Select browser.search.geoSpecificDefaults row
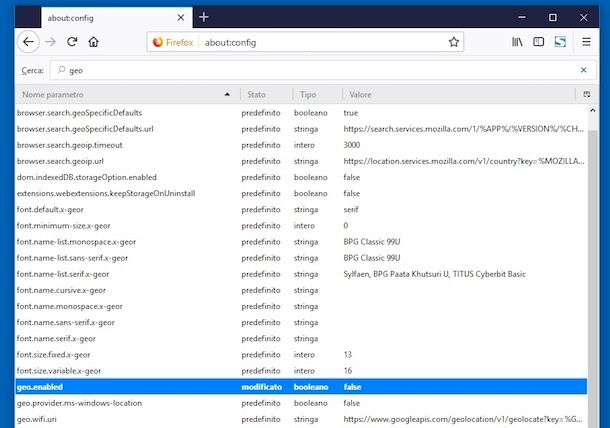 tap(301, 113)
